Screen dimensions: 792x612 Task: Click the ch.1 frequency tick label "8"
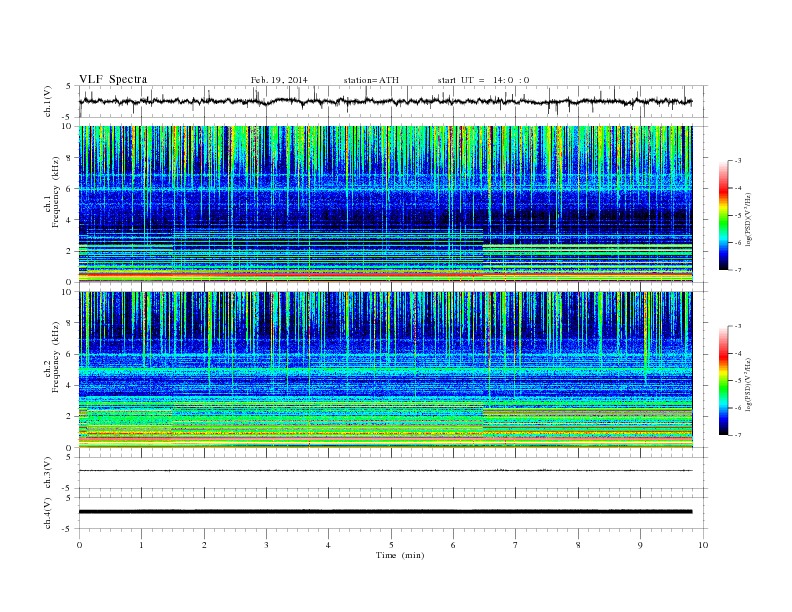(x=70, y=158)
